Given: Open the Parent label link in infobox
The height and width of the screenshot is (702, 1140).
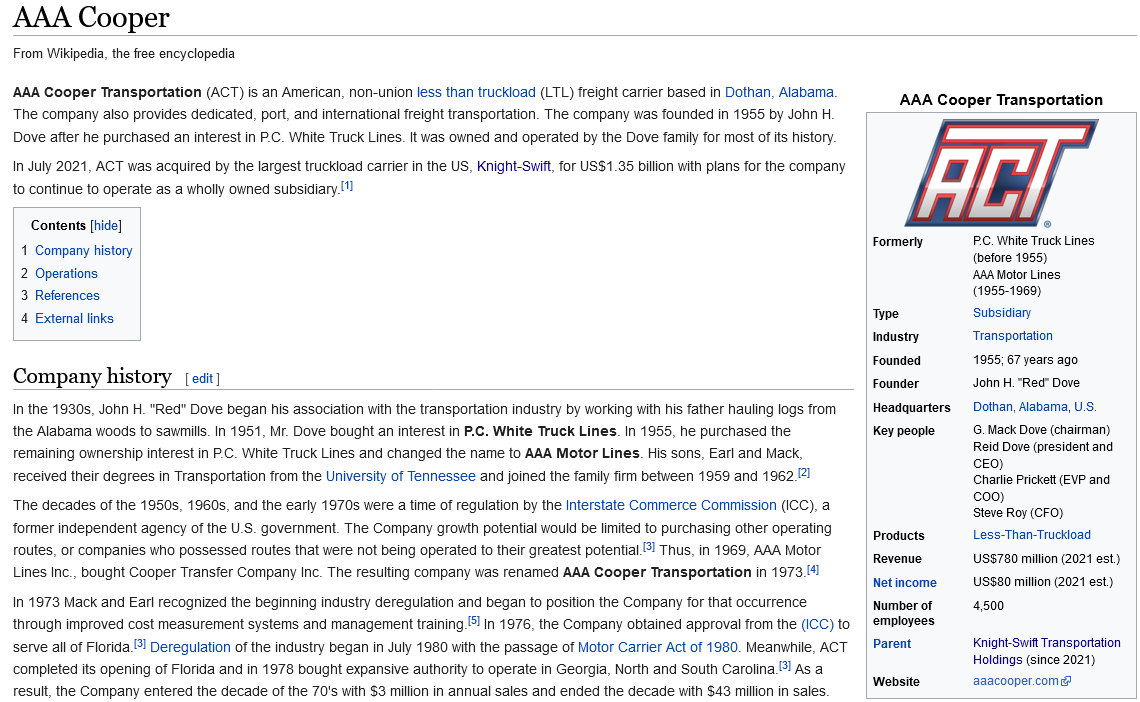Looking at the screenshot, I should (x=891, y=644).
